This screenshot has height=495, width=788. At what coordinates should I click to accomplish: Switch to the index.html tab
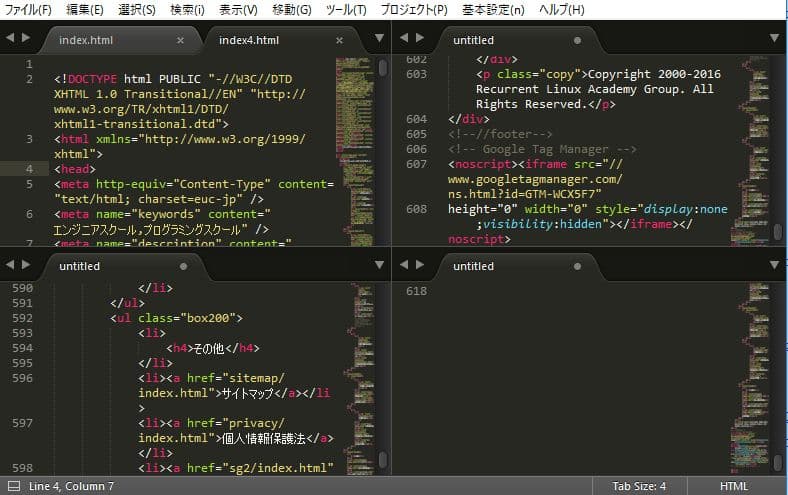click(87, 41)
